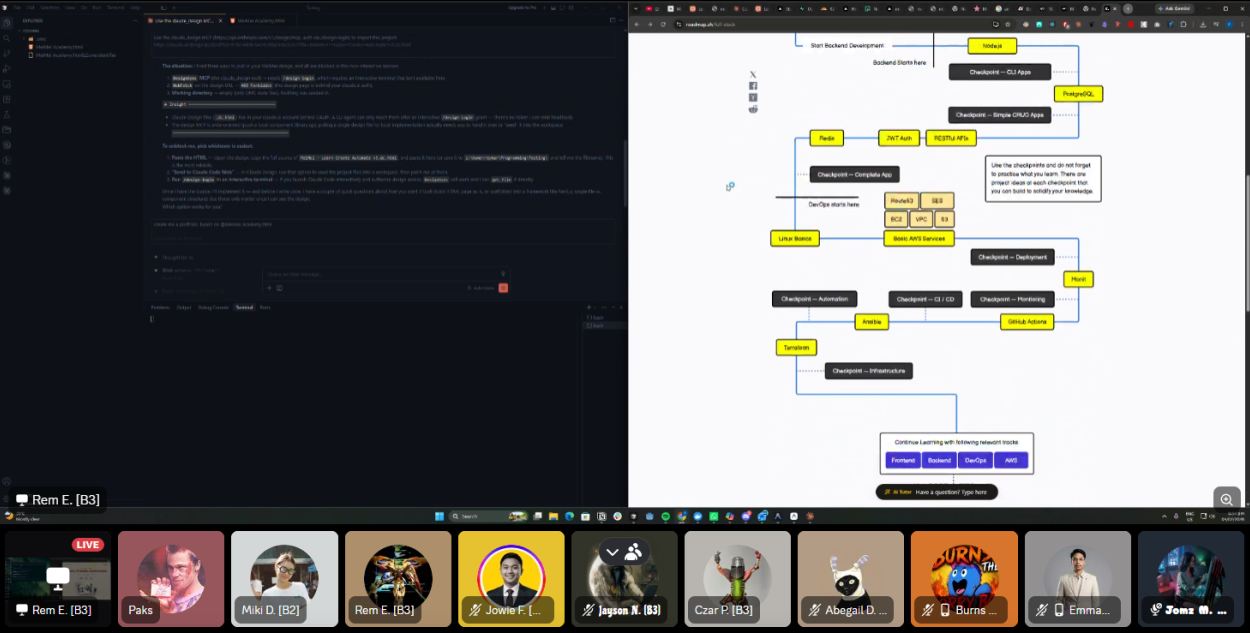1250x633 pixels.
Task: Click the Facebook share icon on roadmap page
Action: 753,86
